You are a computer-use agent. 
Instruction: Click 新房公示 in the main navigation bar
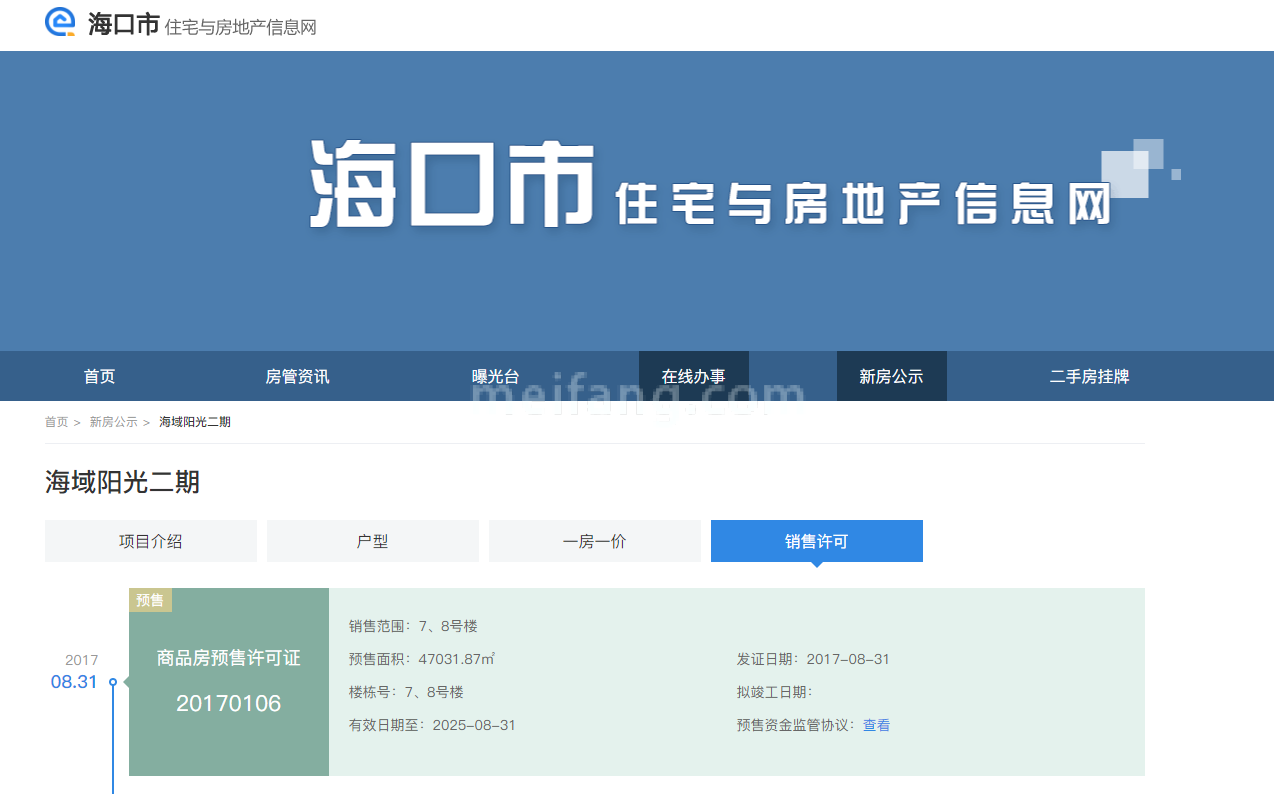click(x=891, y=377)
